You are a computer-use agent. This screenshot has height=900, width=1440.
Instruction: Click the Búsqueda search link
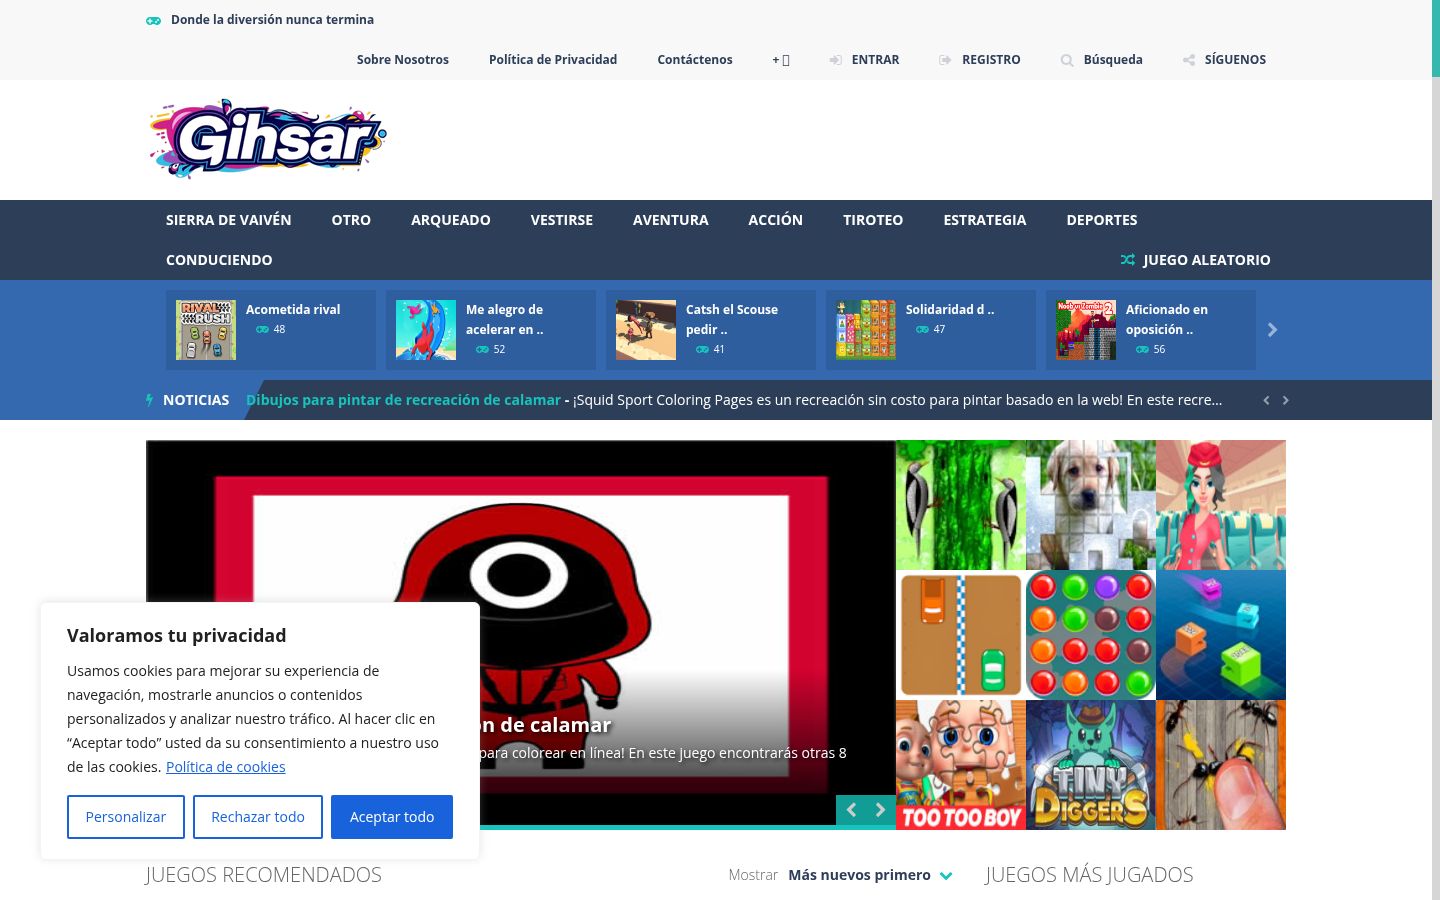coord(1113,60)
